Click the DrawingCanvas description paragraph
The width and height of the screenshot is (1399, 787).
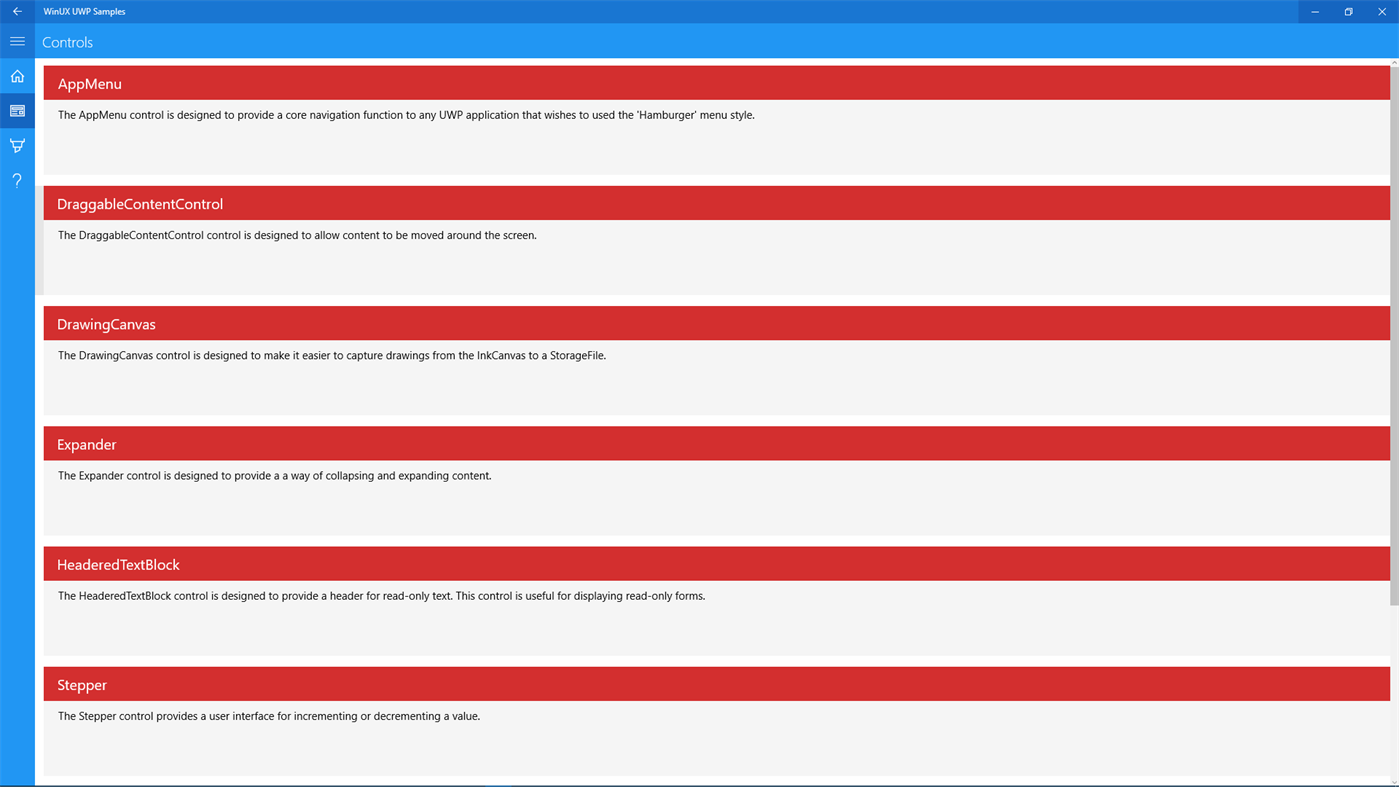click(x=331, y=355)
